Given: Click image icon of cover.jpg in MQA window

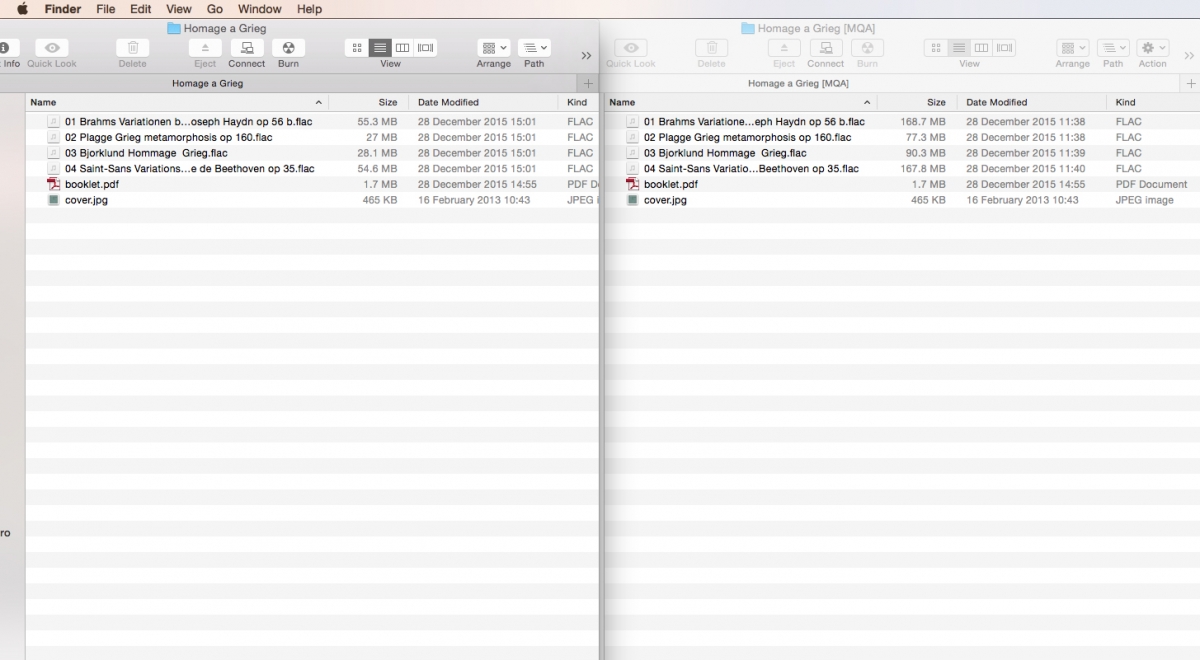Looking at the screenshot, I should click(x=633, y=200).
